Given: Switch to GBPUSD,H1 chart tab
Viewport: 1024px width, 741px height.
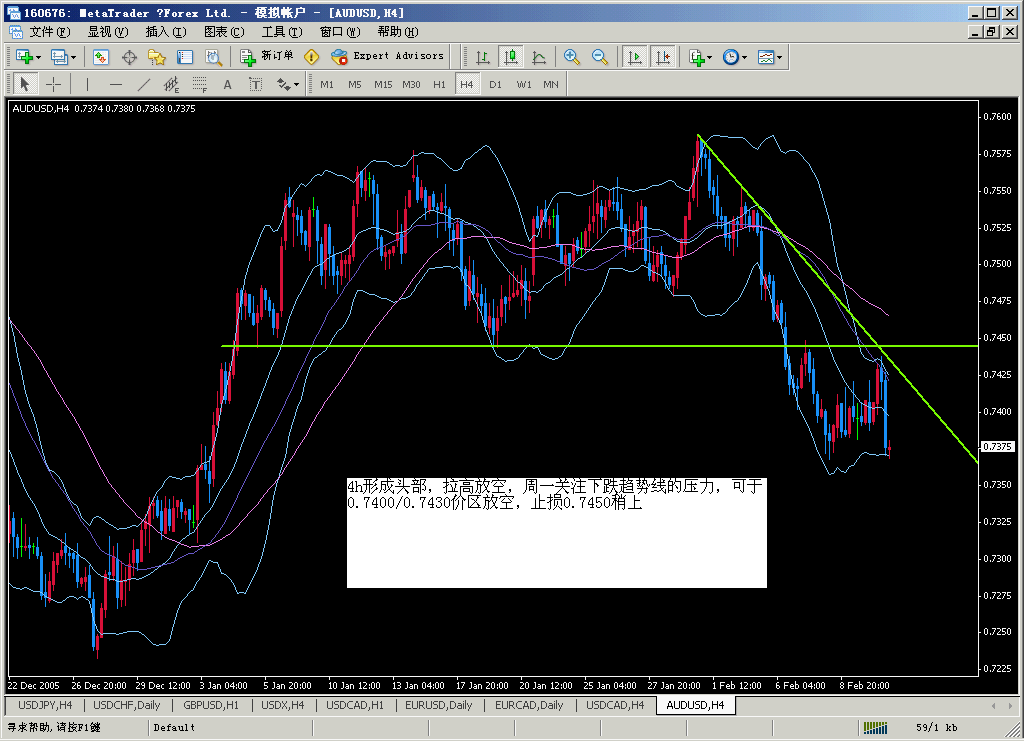Looking at the screenshot, I should (211, 705).
